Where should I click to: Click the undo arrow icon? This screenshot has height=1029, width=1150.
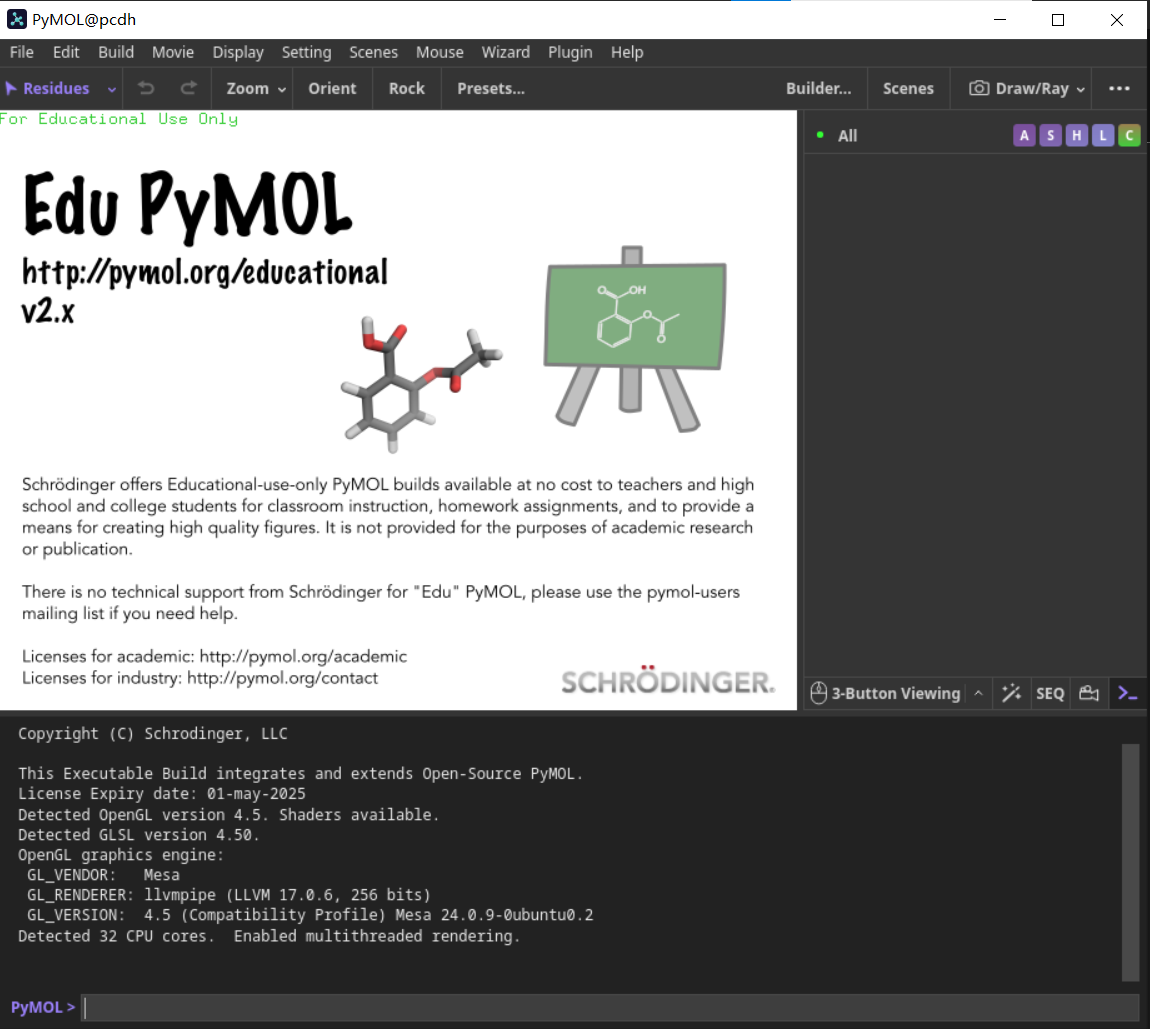tap(146, 88)
